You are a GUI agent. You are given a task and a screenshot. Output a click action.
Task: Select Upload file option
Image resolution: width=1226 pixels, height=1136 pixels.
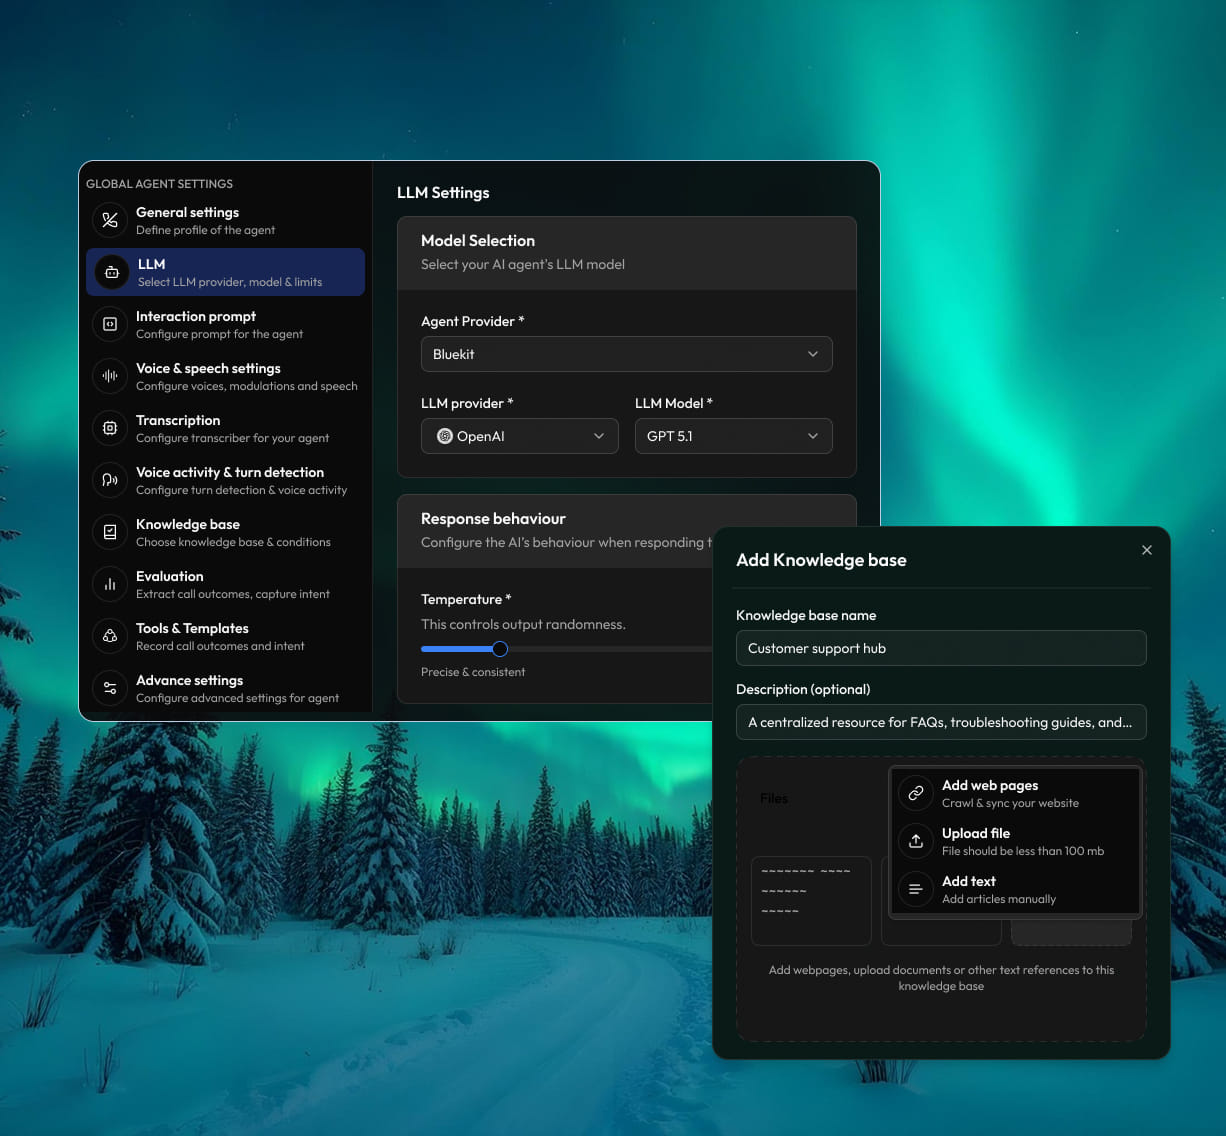coord(1014,841)
